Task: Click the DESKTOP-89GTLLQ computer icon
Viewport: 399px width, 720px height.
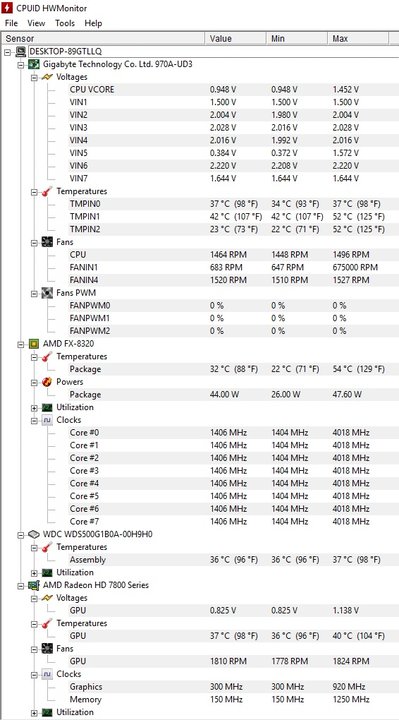Action: point(21,51)
